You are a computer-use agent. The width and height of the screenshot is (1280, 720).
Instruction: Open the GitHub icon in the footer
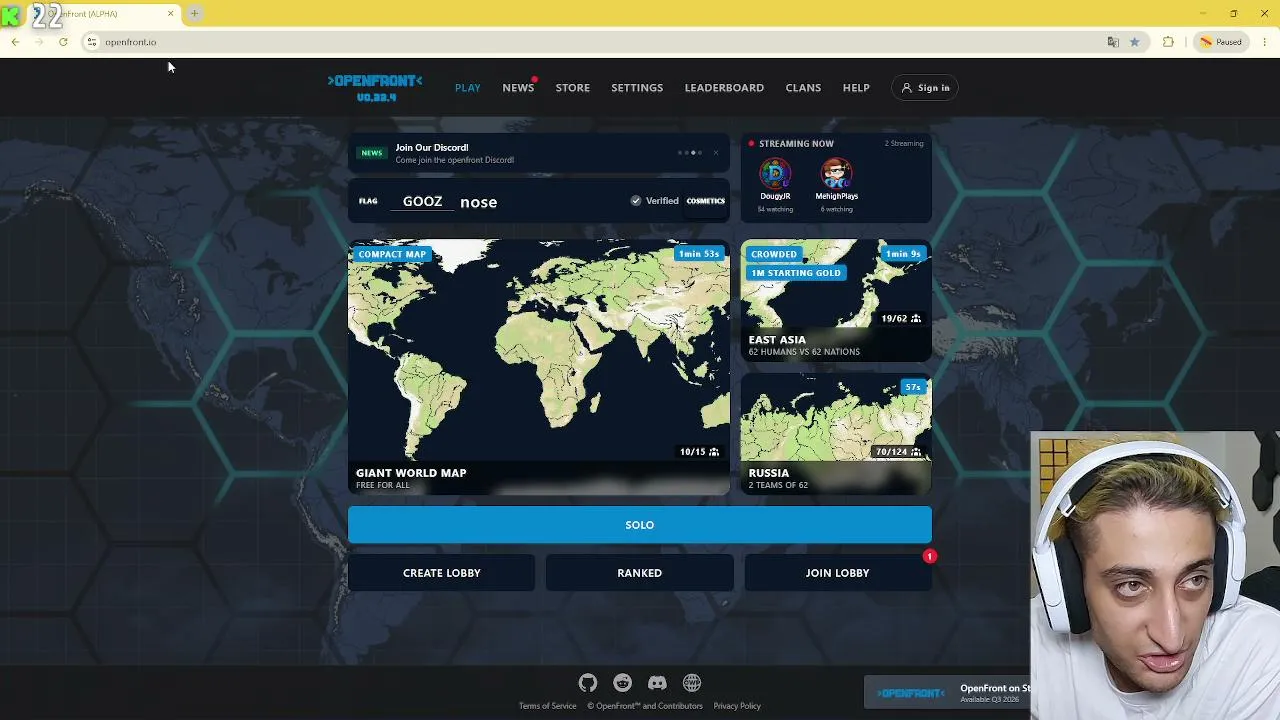pyautogui.click(x=588, y=683)
